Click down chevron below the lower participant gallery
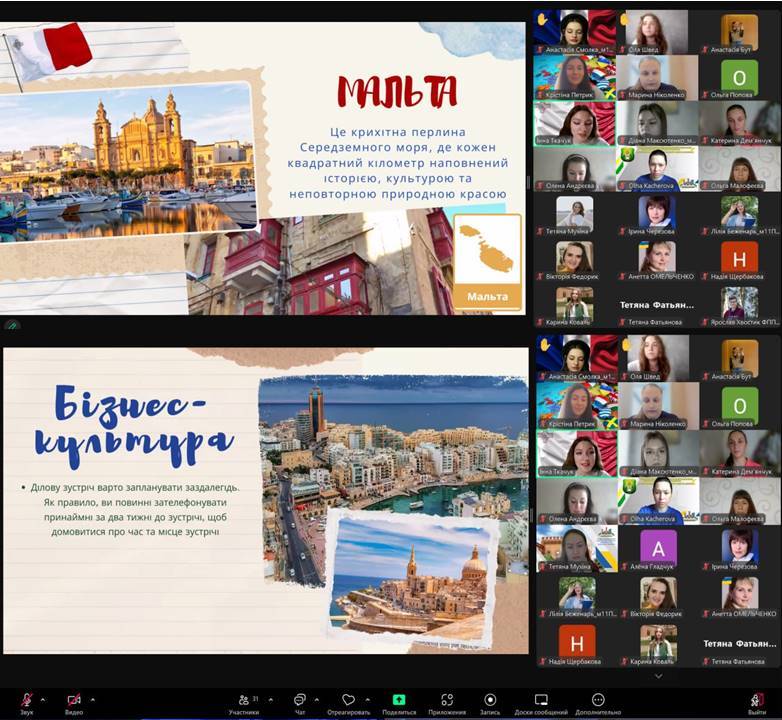 [658, 677]
